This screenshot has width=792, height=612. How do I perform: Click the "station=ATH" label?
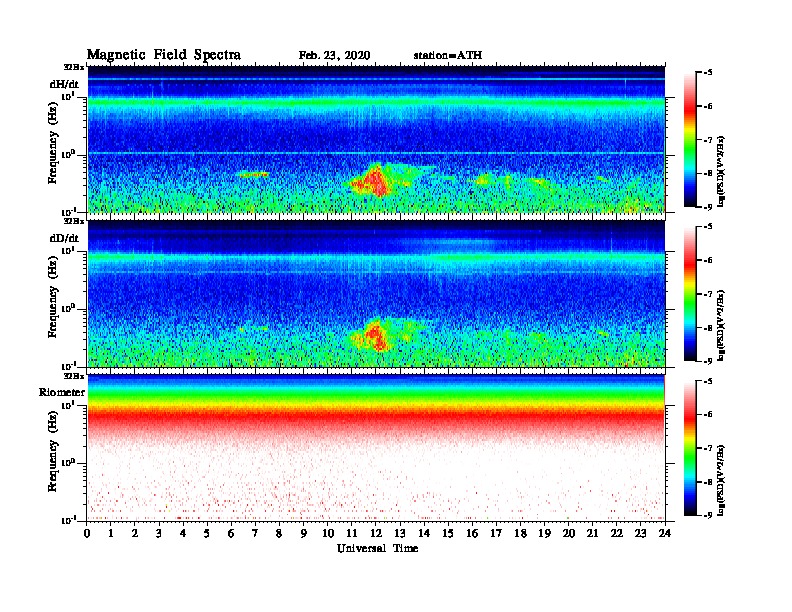448,56
